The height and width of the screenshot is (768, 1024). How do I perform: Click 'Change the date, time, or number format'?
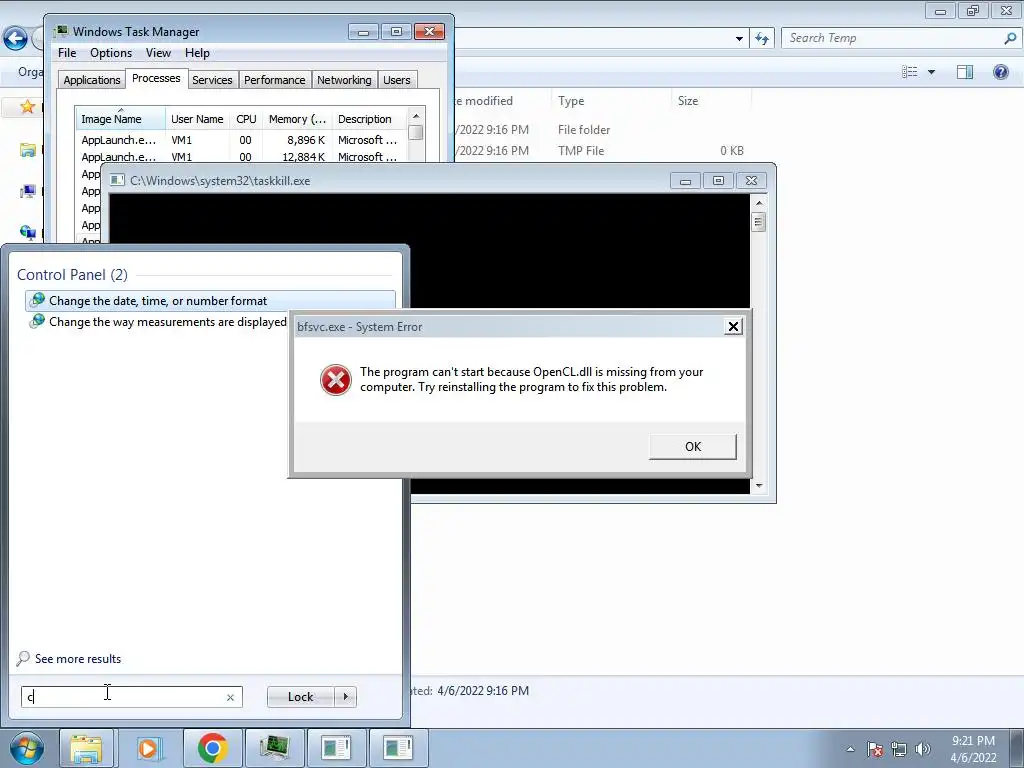pos(210,301)
